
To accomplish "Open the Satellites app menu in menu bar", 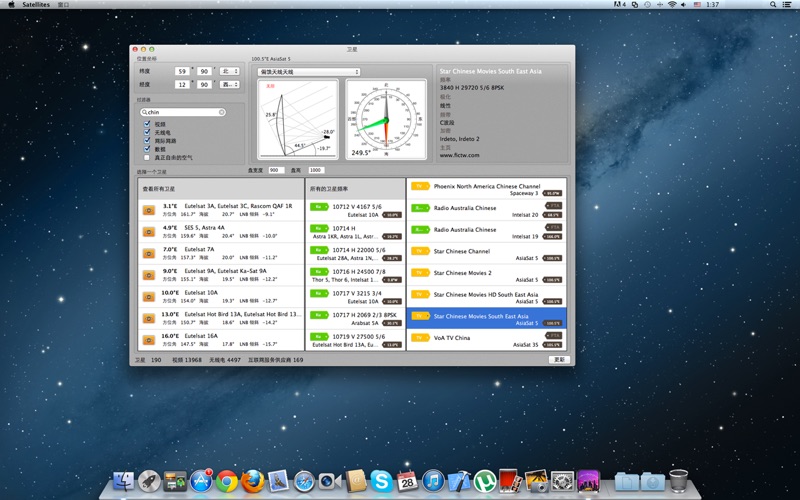I will 36,4.
